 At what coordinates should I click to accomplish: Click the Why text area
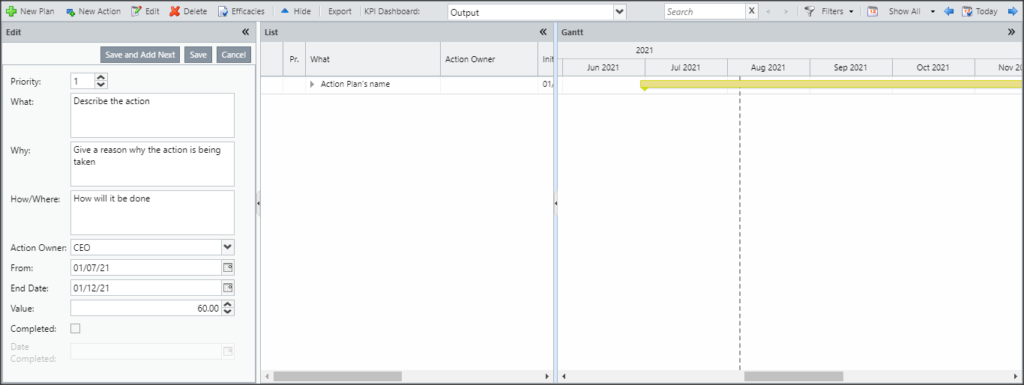click(152, 164)
